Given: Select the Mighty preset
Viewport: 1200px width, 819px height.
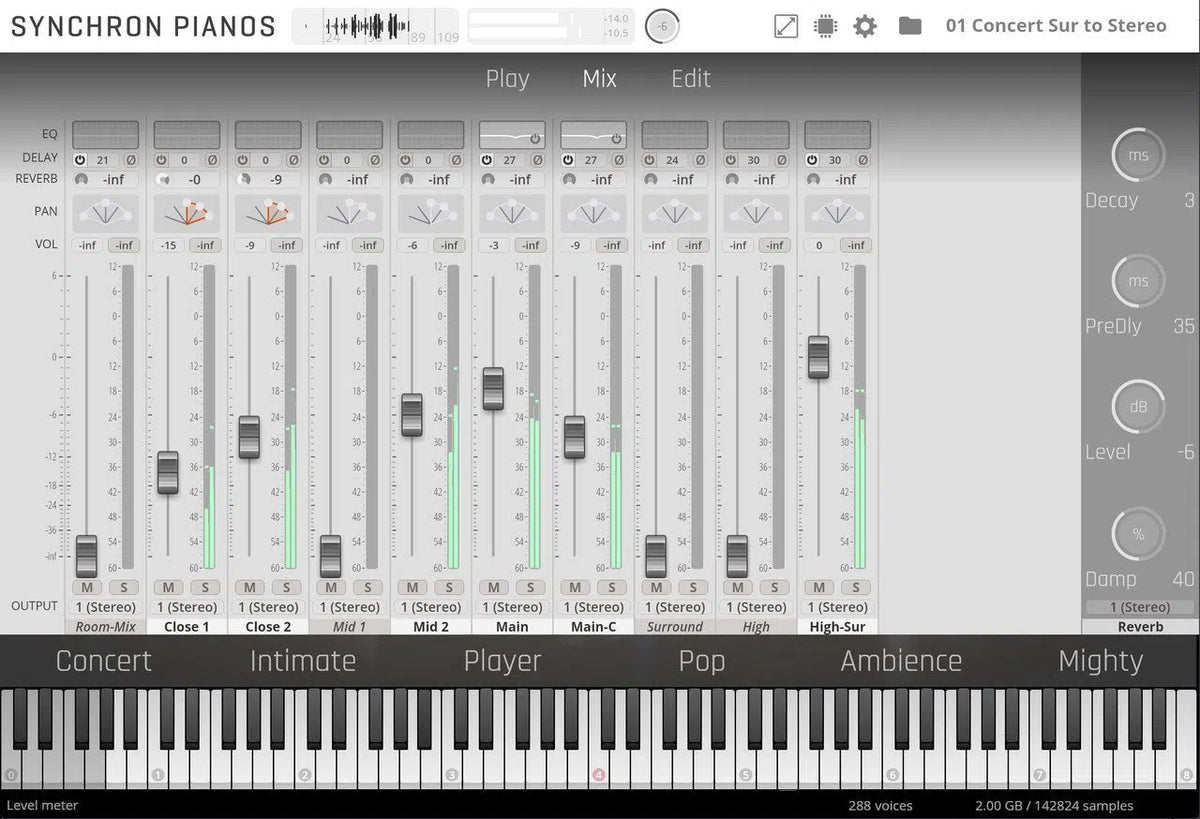Looking at the screenshot, I should coord(1100,660).
